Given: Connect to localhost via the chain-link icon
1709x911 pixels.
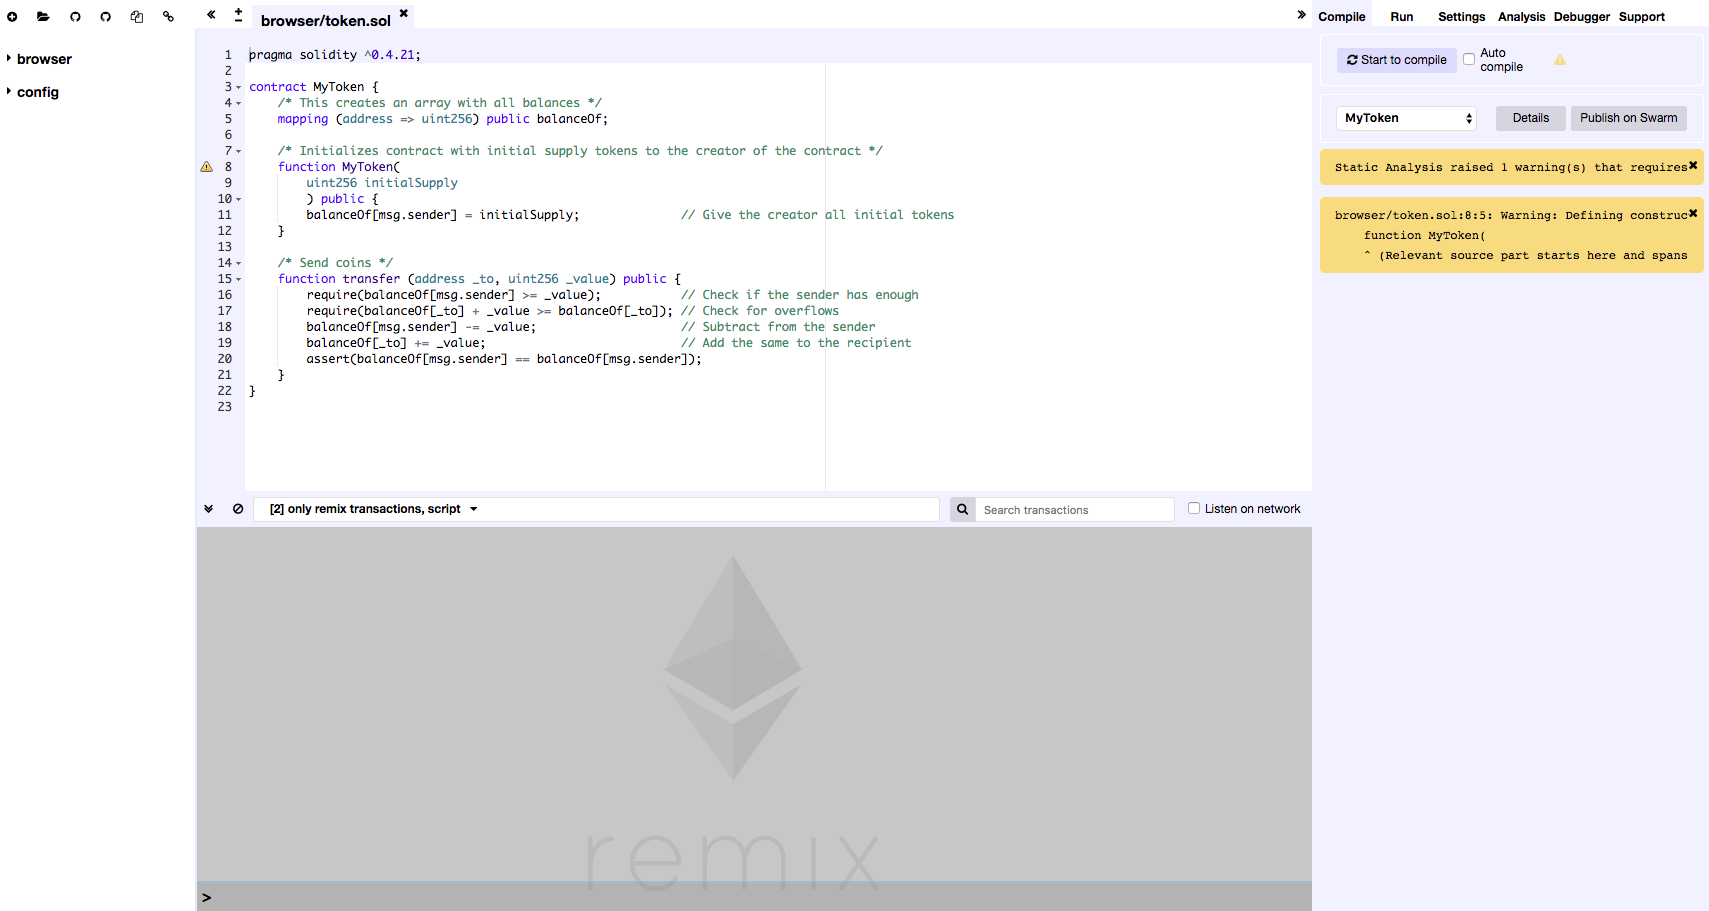Looking at the screenshot, I should (168, 17).
